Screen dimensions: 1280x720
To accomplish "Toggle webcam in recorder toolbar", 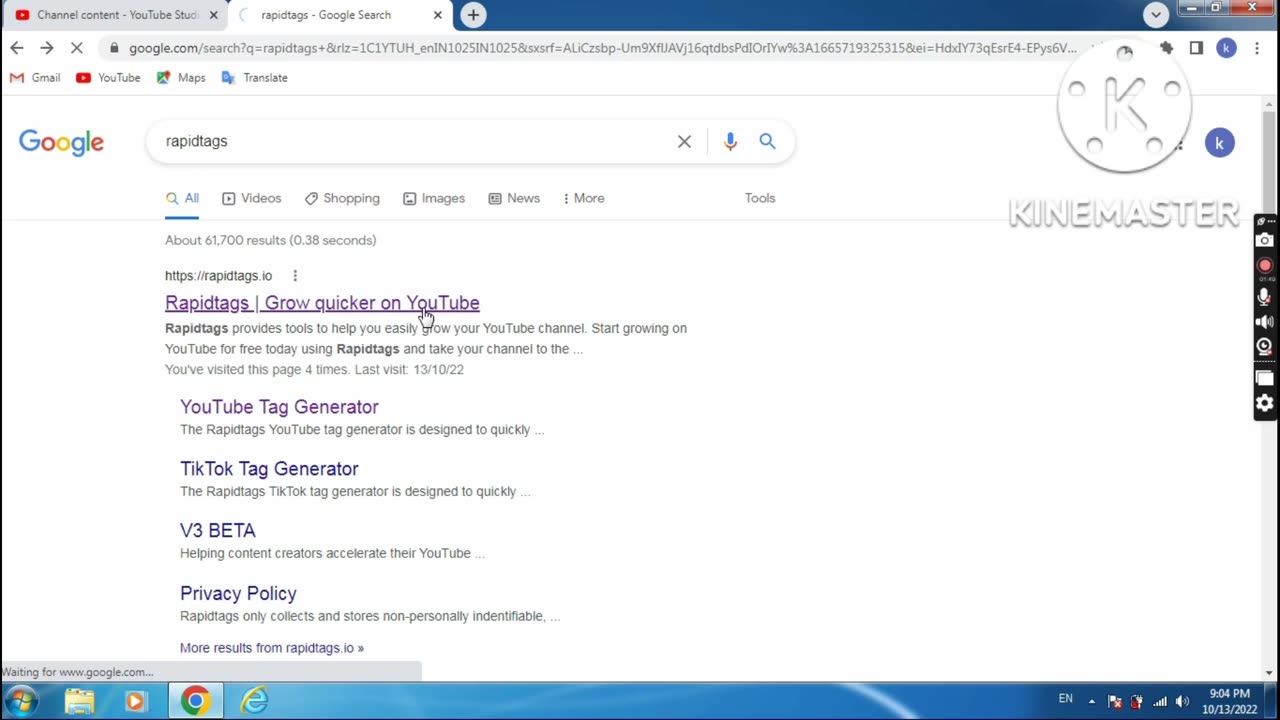I will click(1265, 347).
